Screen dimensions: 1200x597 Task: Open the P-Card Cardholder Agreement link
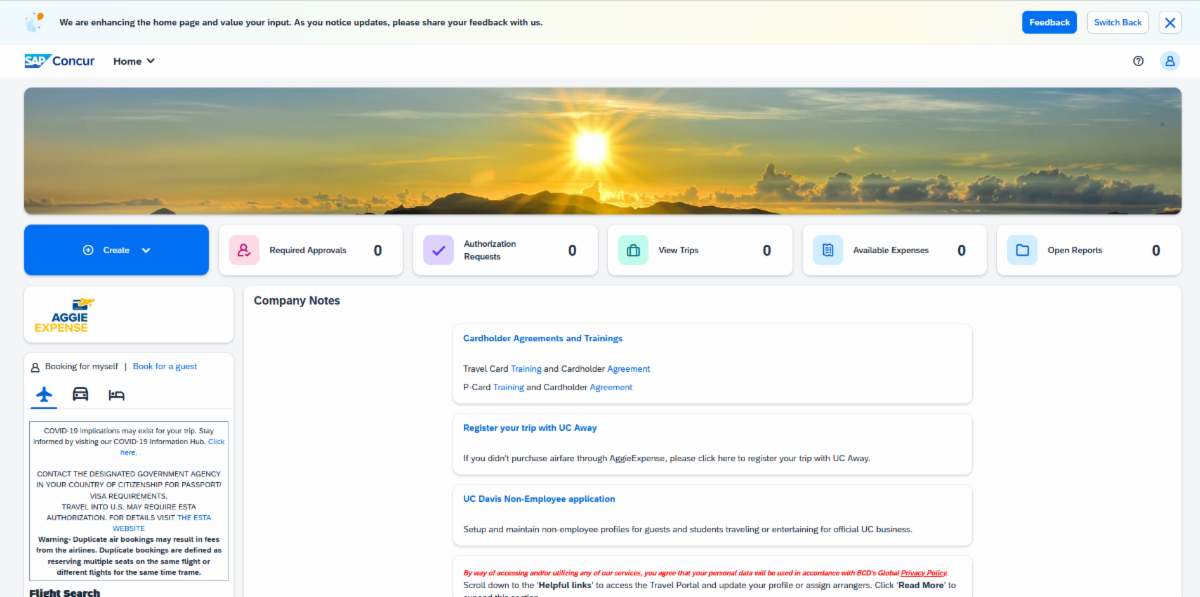(x=610, y=387)
